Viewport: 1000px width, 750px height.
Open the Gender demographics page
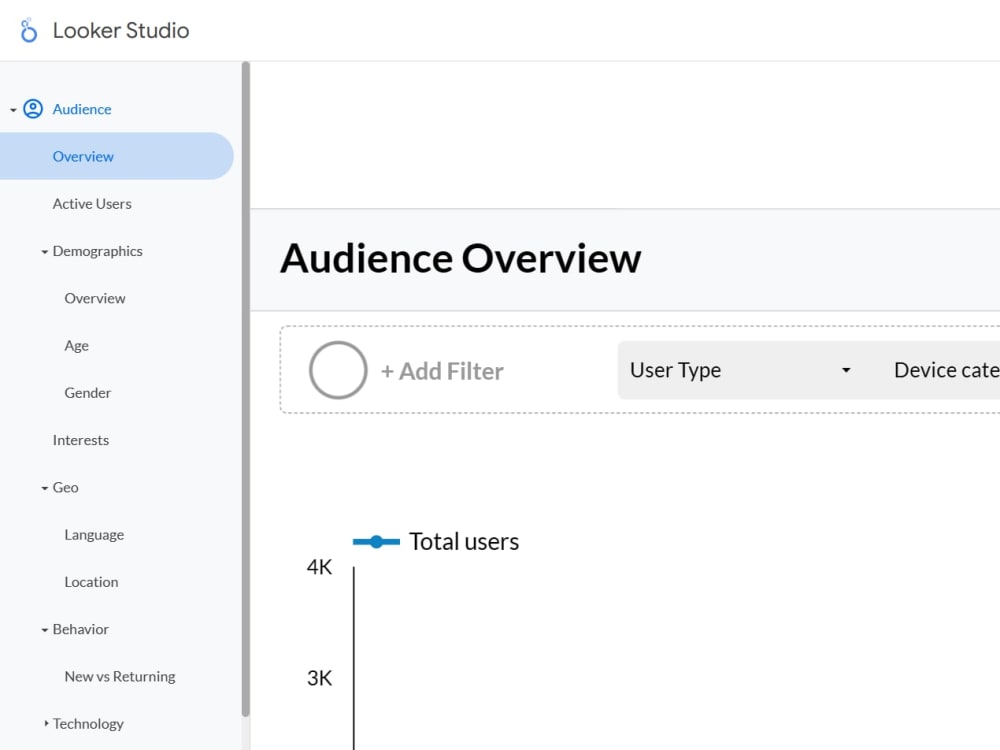(87, 392)
